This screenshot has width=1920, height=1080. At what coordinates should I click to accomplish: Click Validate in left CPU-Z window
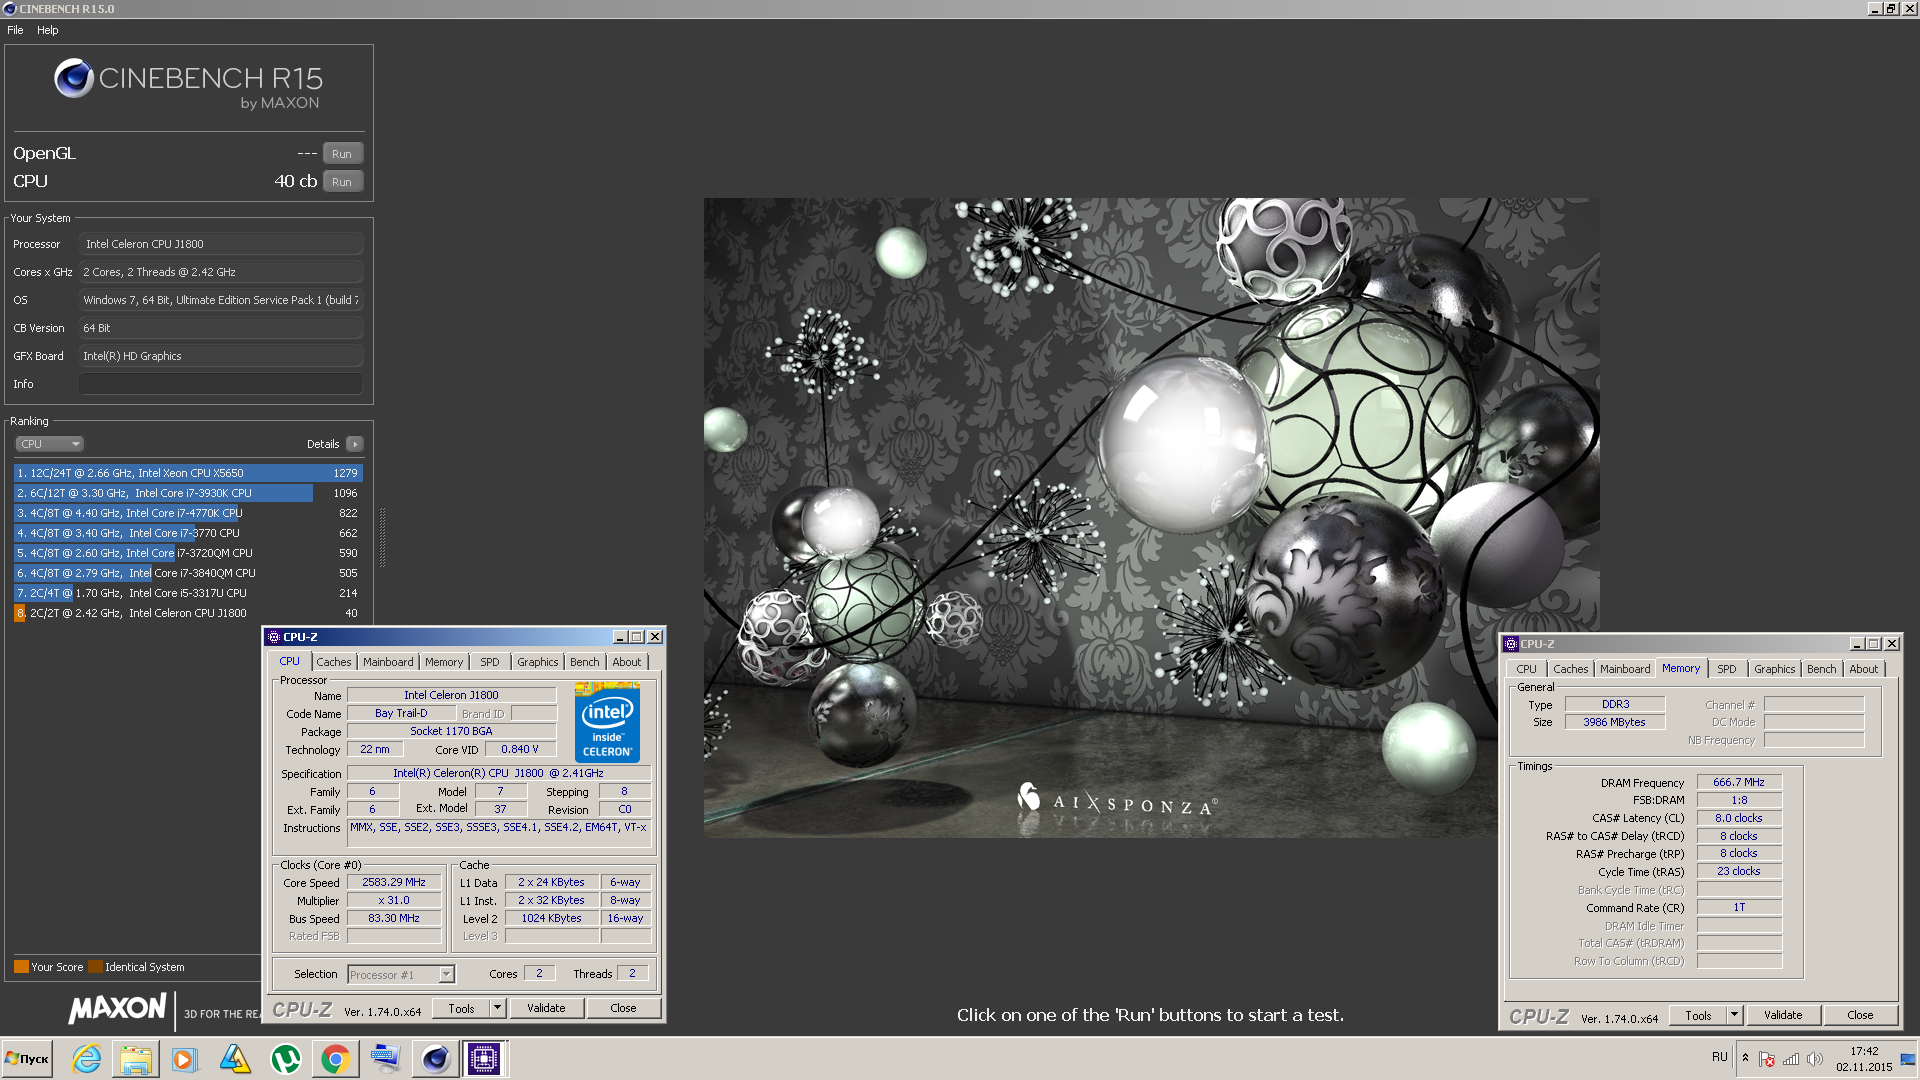[546, 1008]
